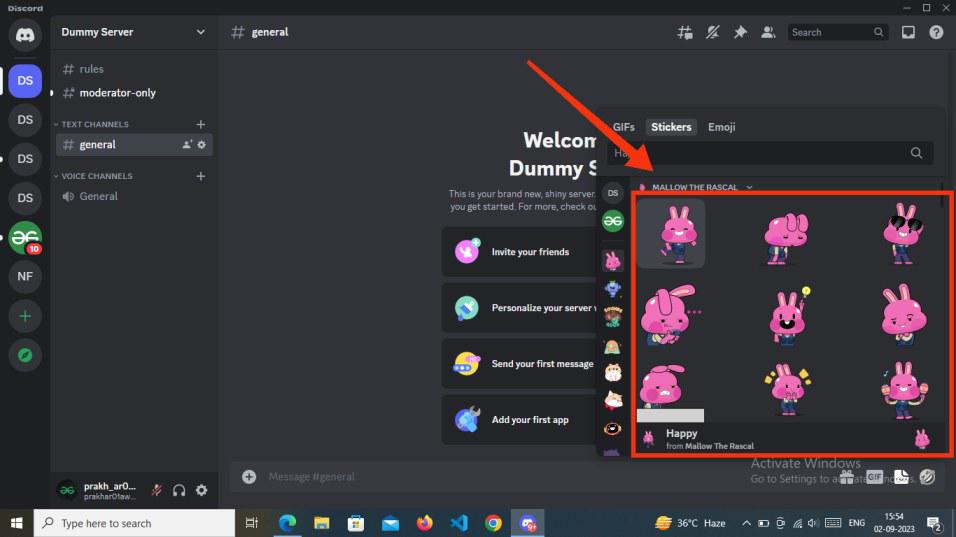Collapse the VOICE CHANNELS category
956x537 pixels.
click(94, 176)
